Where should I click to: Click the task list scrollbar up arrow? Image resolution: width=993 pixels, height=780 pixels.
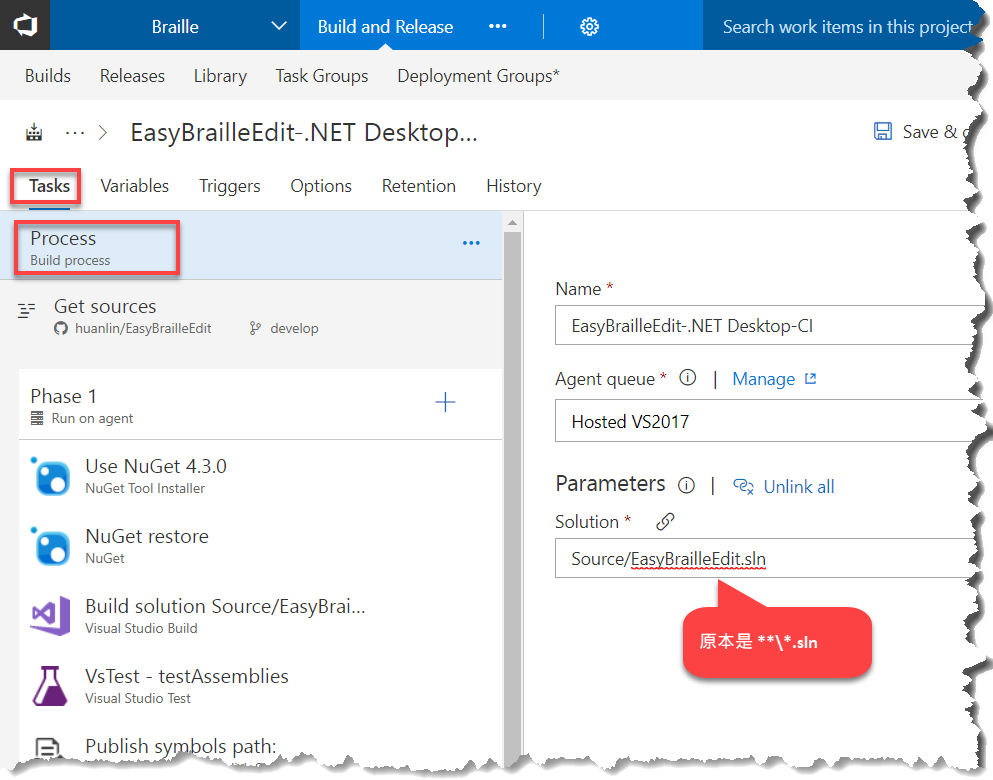click(x=512, y=223)
